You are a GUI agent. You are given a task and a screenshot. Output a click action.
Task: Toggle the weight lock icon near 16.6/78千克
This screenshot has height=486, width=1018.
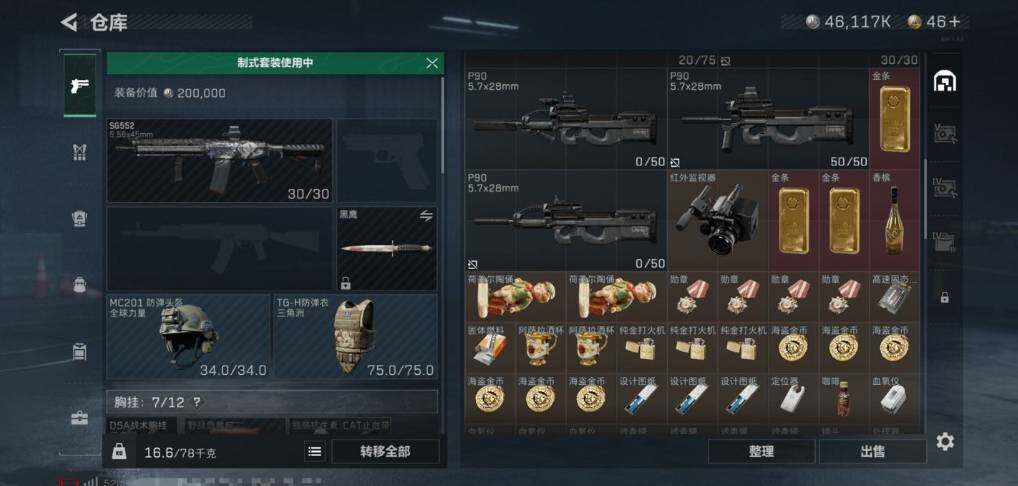coord(119,452)
